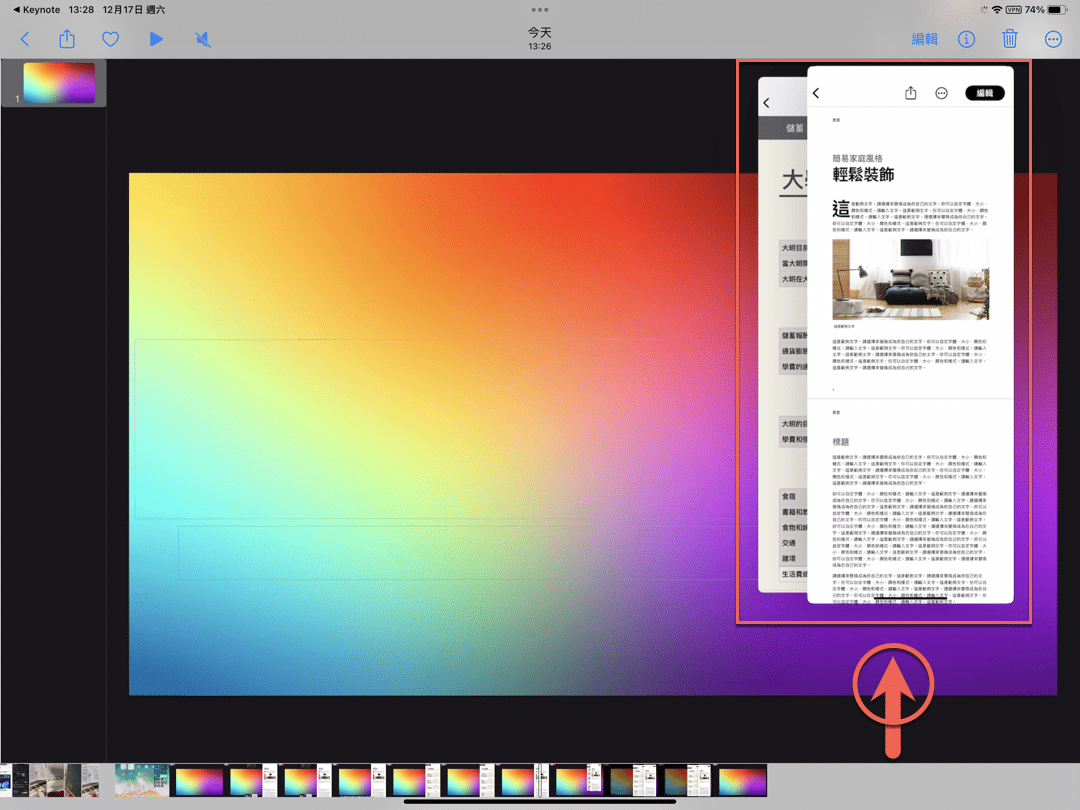Screen dimensions: 1080x810
Task: Favorite the video with the heart icon
Action: 110,39
